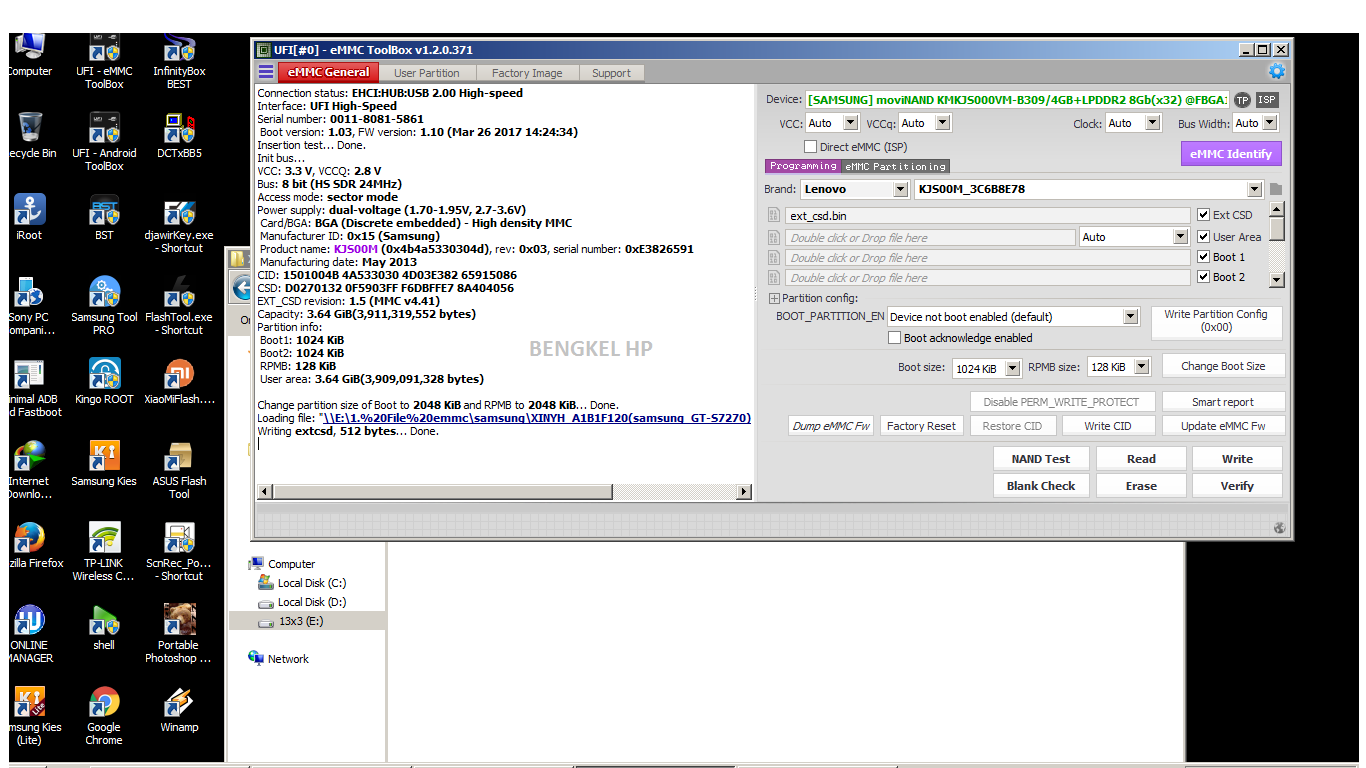Viewport: 1366px width, 768px height.
Task: Switch to the User Partition tab
Action: point(427,72)
